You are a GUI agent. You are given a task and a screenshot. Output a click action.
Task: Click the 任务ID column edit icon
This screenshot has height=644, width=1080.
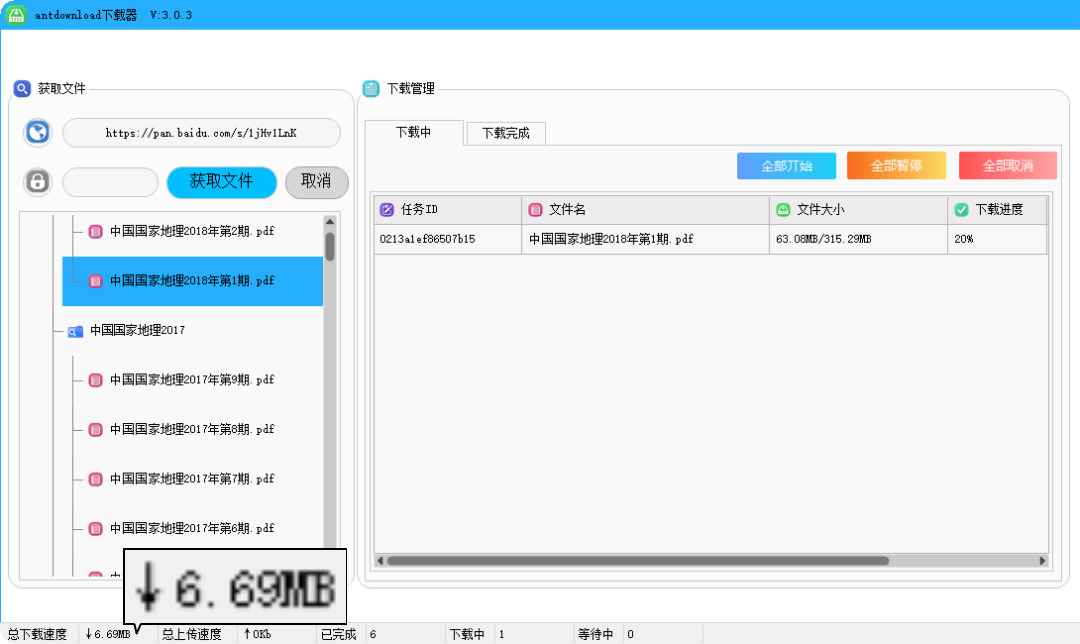pos(387,210)
